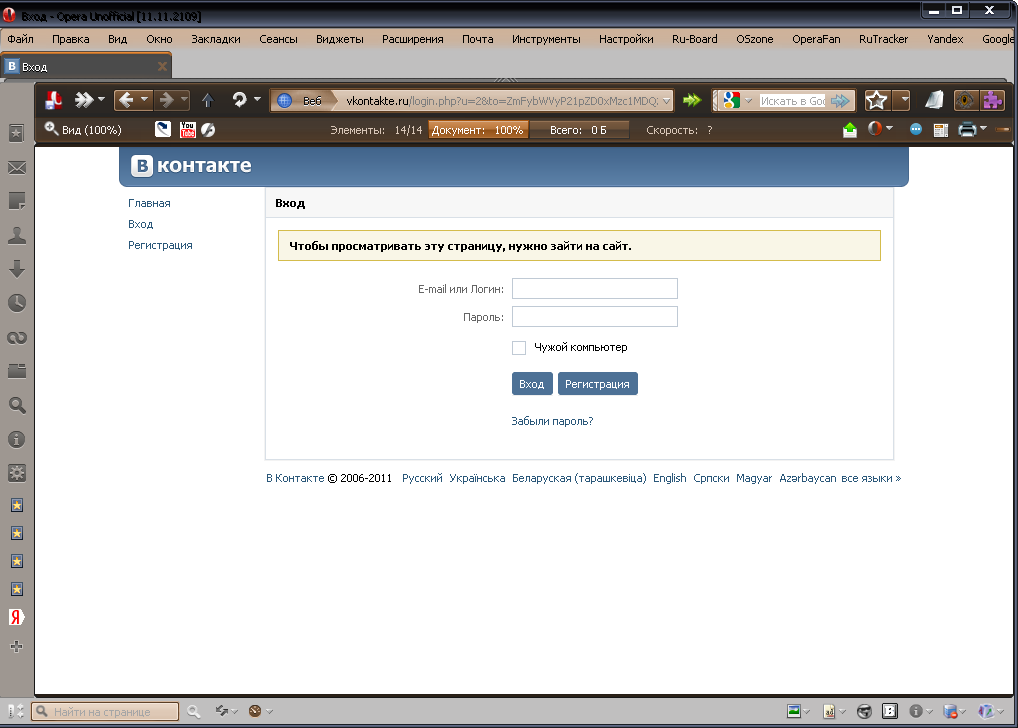Click the 'Найти на странице' search field
The height and width of the screenshot is (728, 1018).
click(105, 712)
